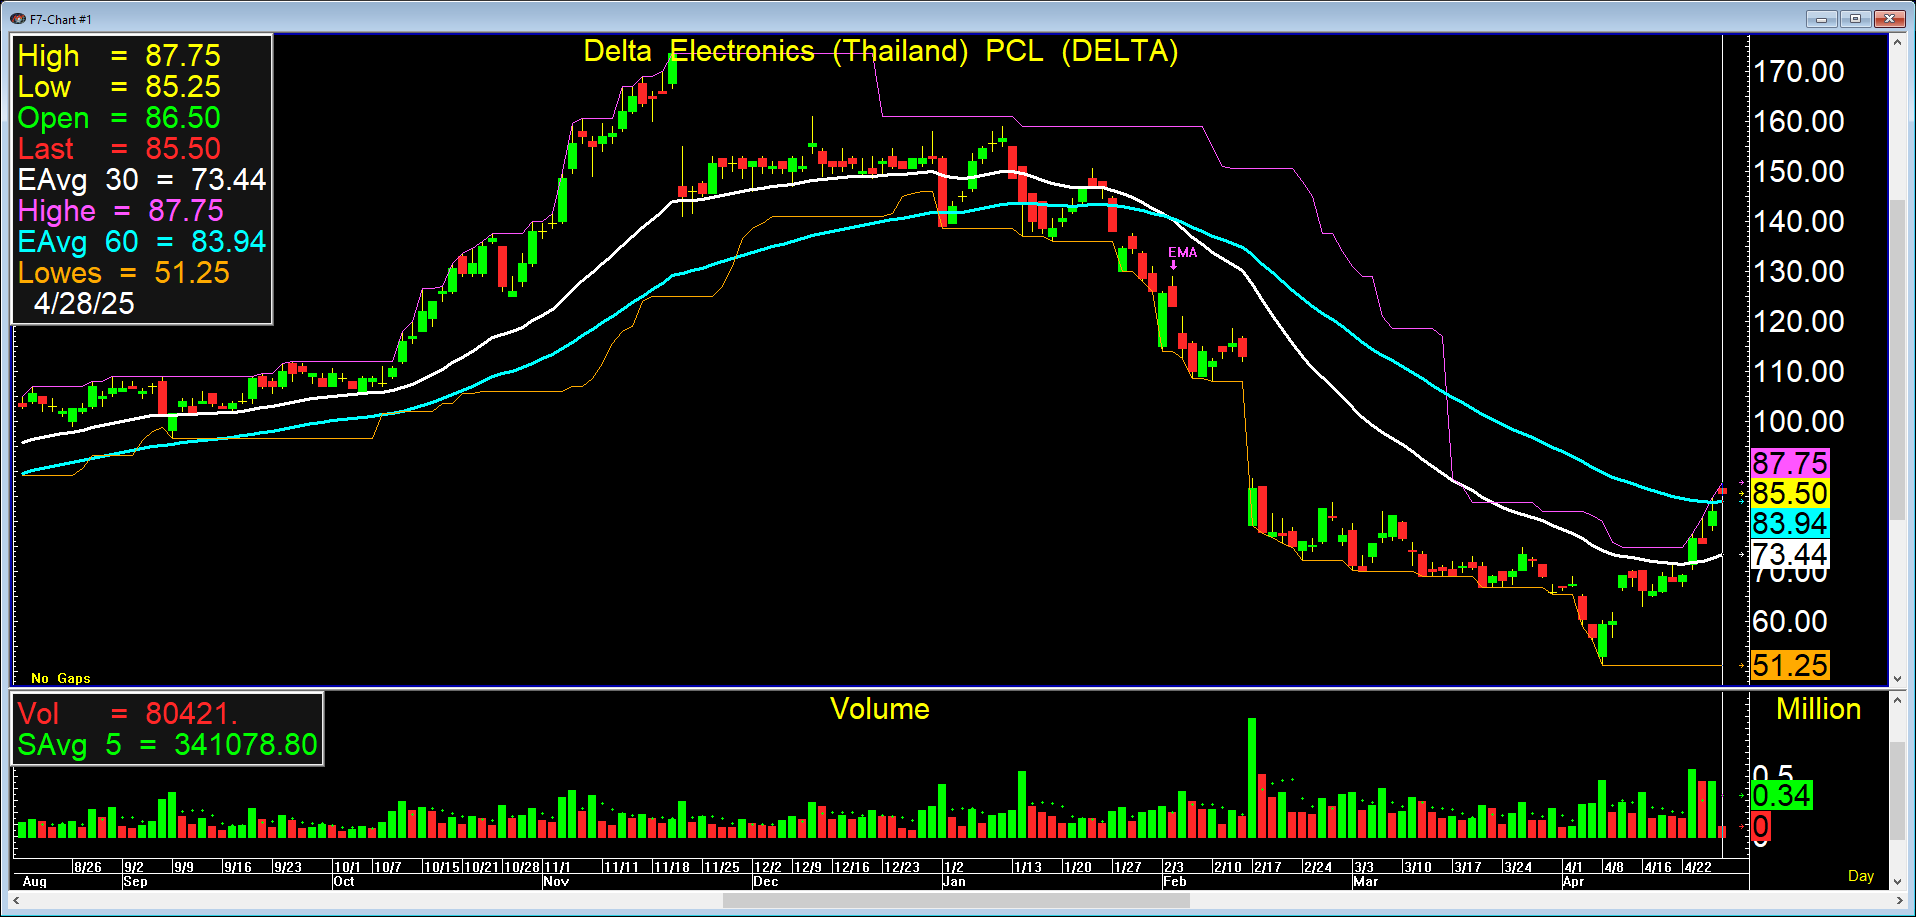This screenshot has height=917, width=1916.
Task: Click the Vol = 80421. readout
Action: pos(128,713)
